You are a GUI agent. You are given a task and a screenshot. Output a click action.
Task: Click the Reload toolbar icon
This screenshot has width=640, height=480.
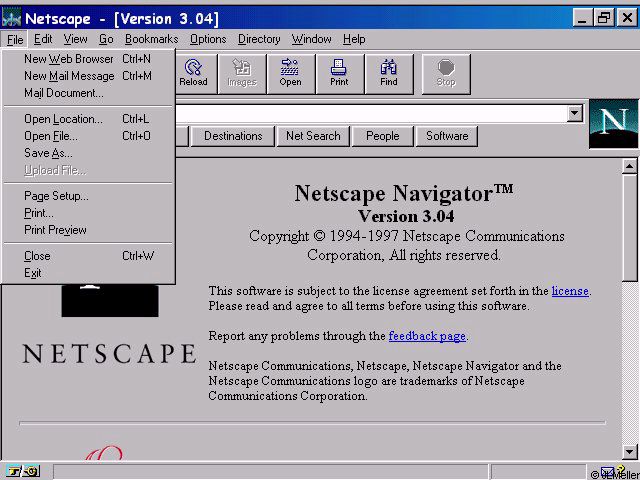pos(193,74)
